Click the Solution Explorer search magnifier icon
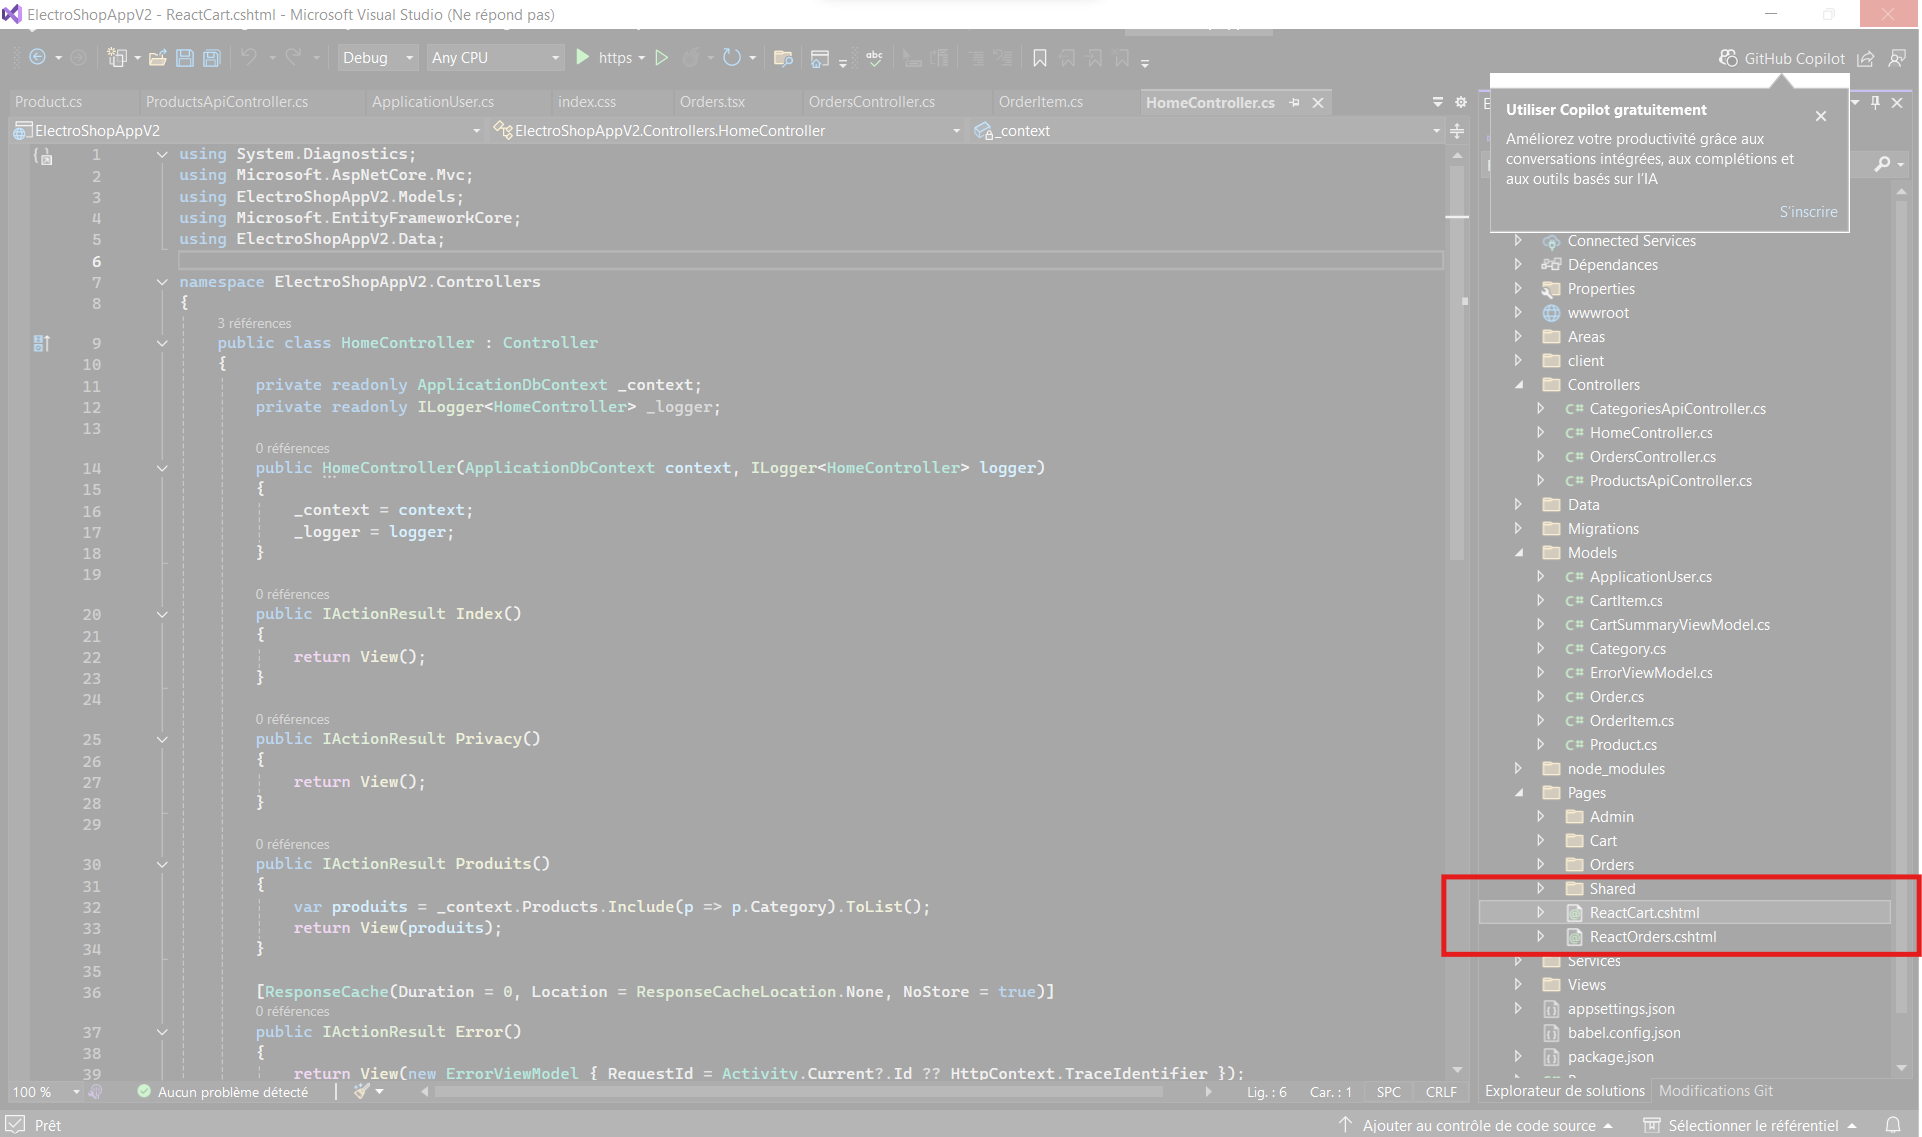 [1882, 163]
